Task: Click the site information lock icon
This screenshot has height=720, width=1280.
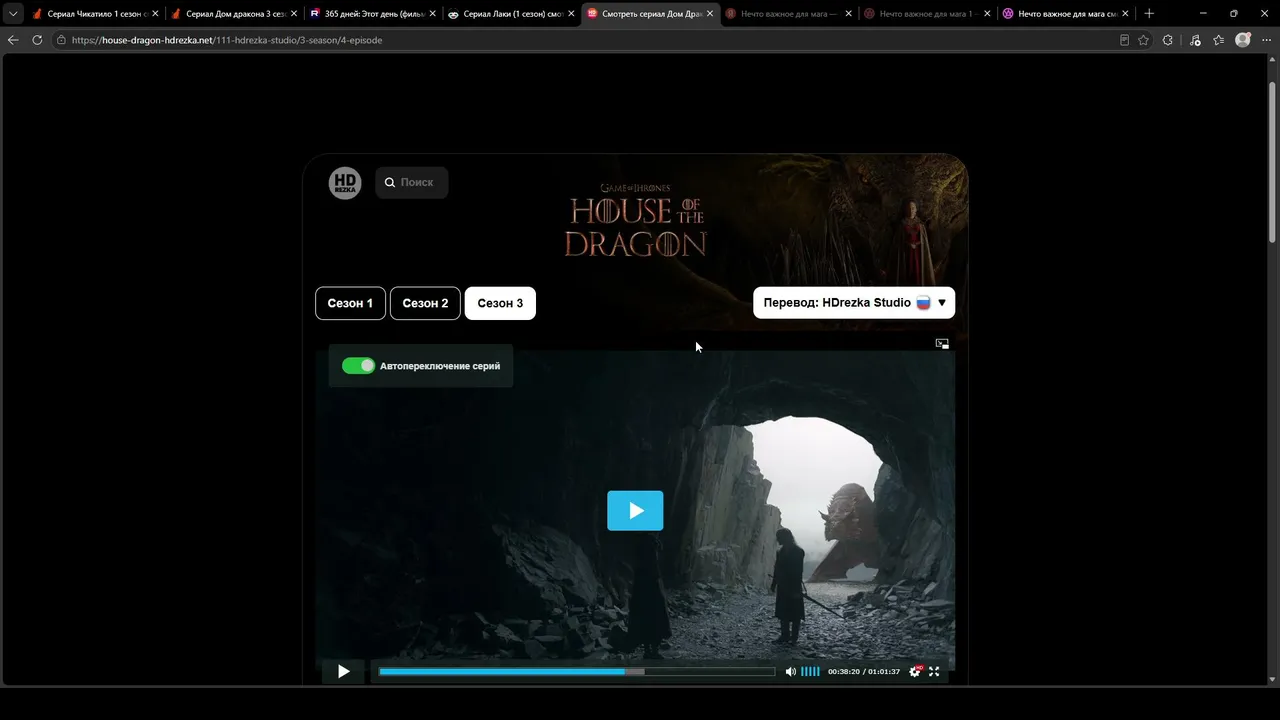Action: pos(61,40)
